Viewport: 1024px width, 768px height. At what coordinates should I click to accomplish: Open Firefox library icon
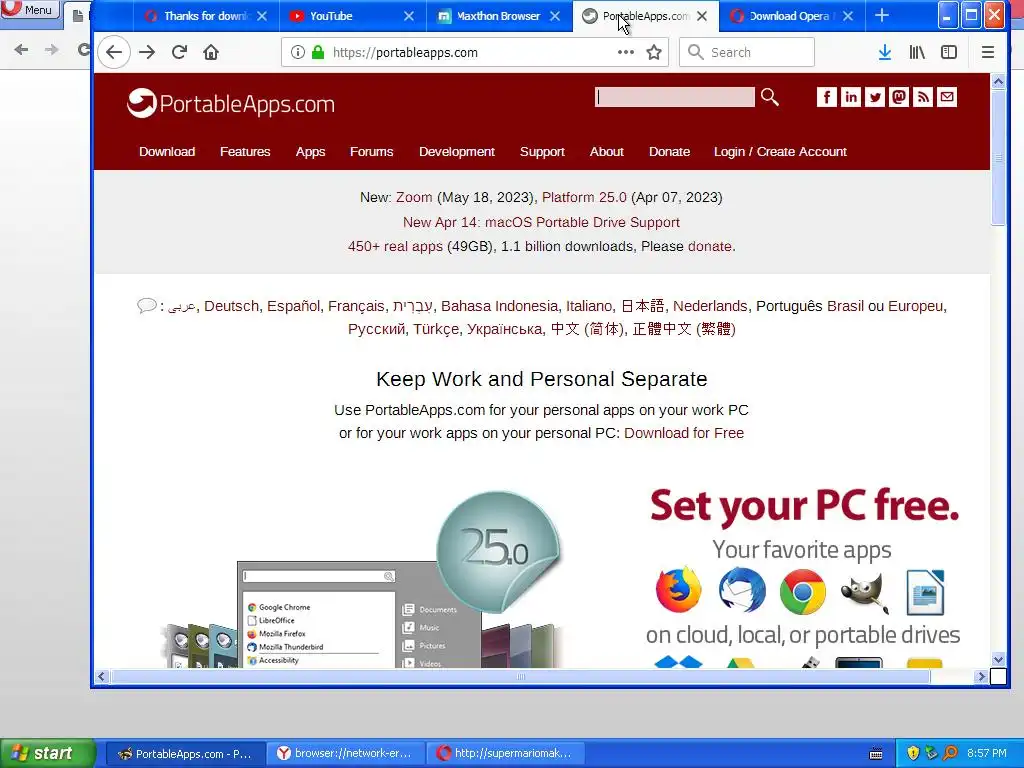click(917, 52)
